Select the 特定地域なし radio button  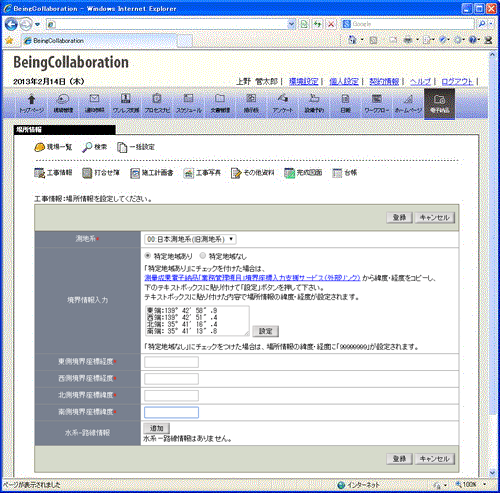(x=202, y=256)
